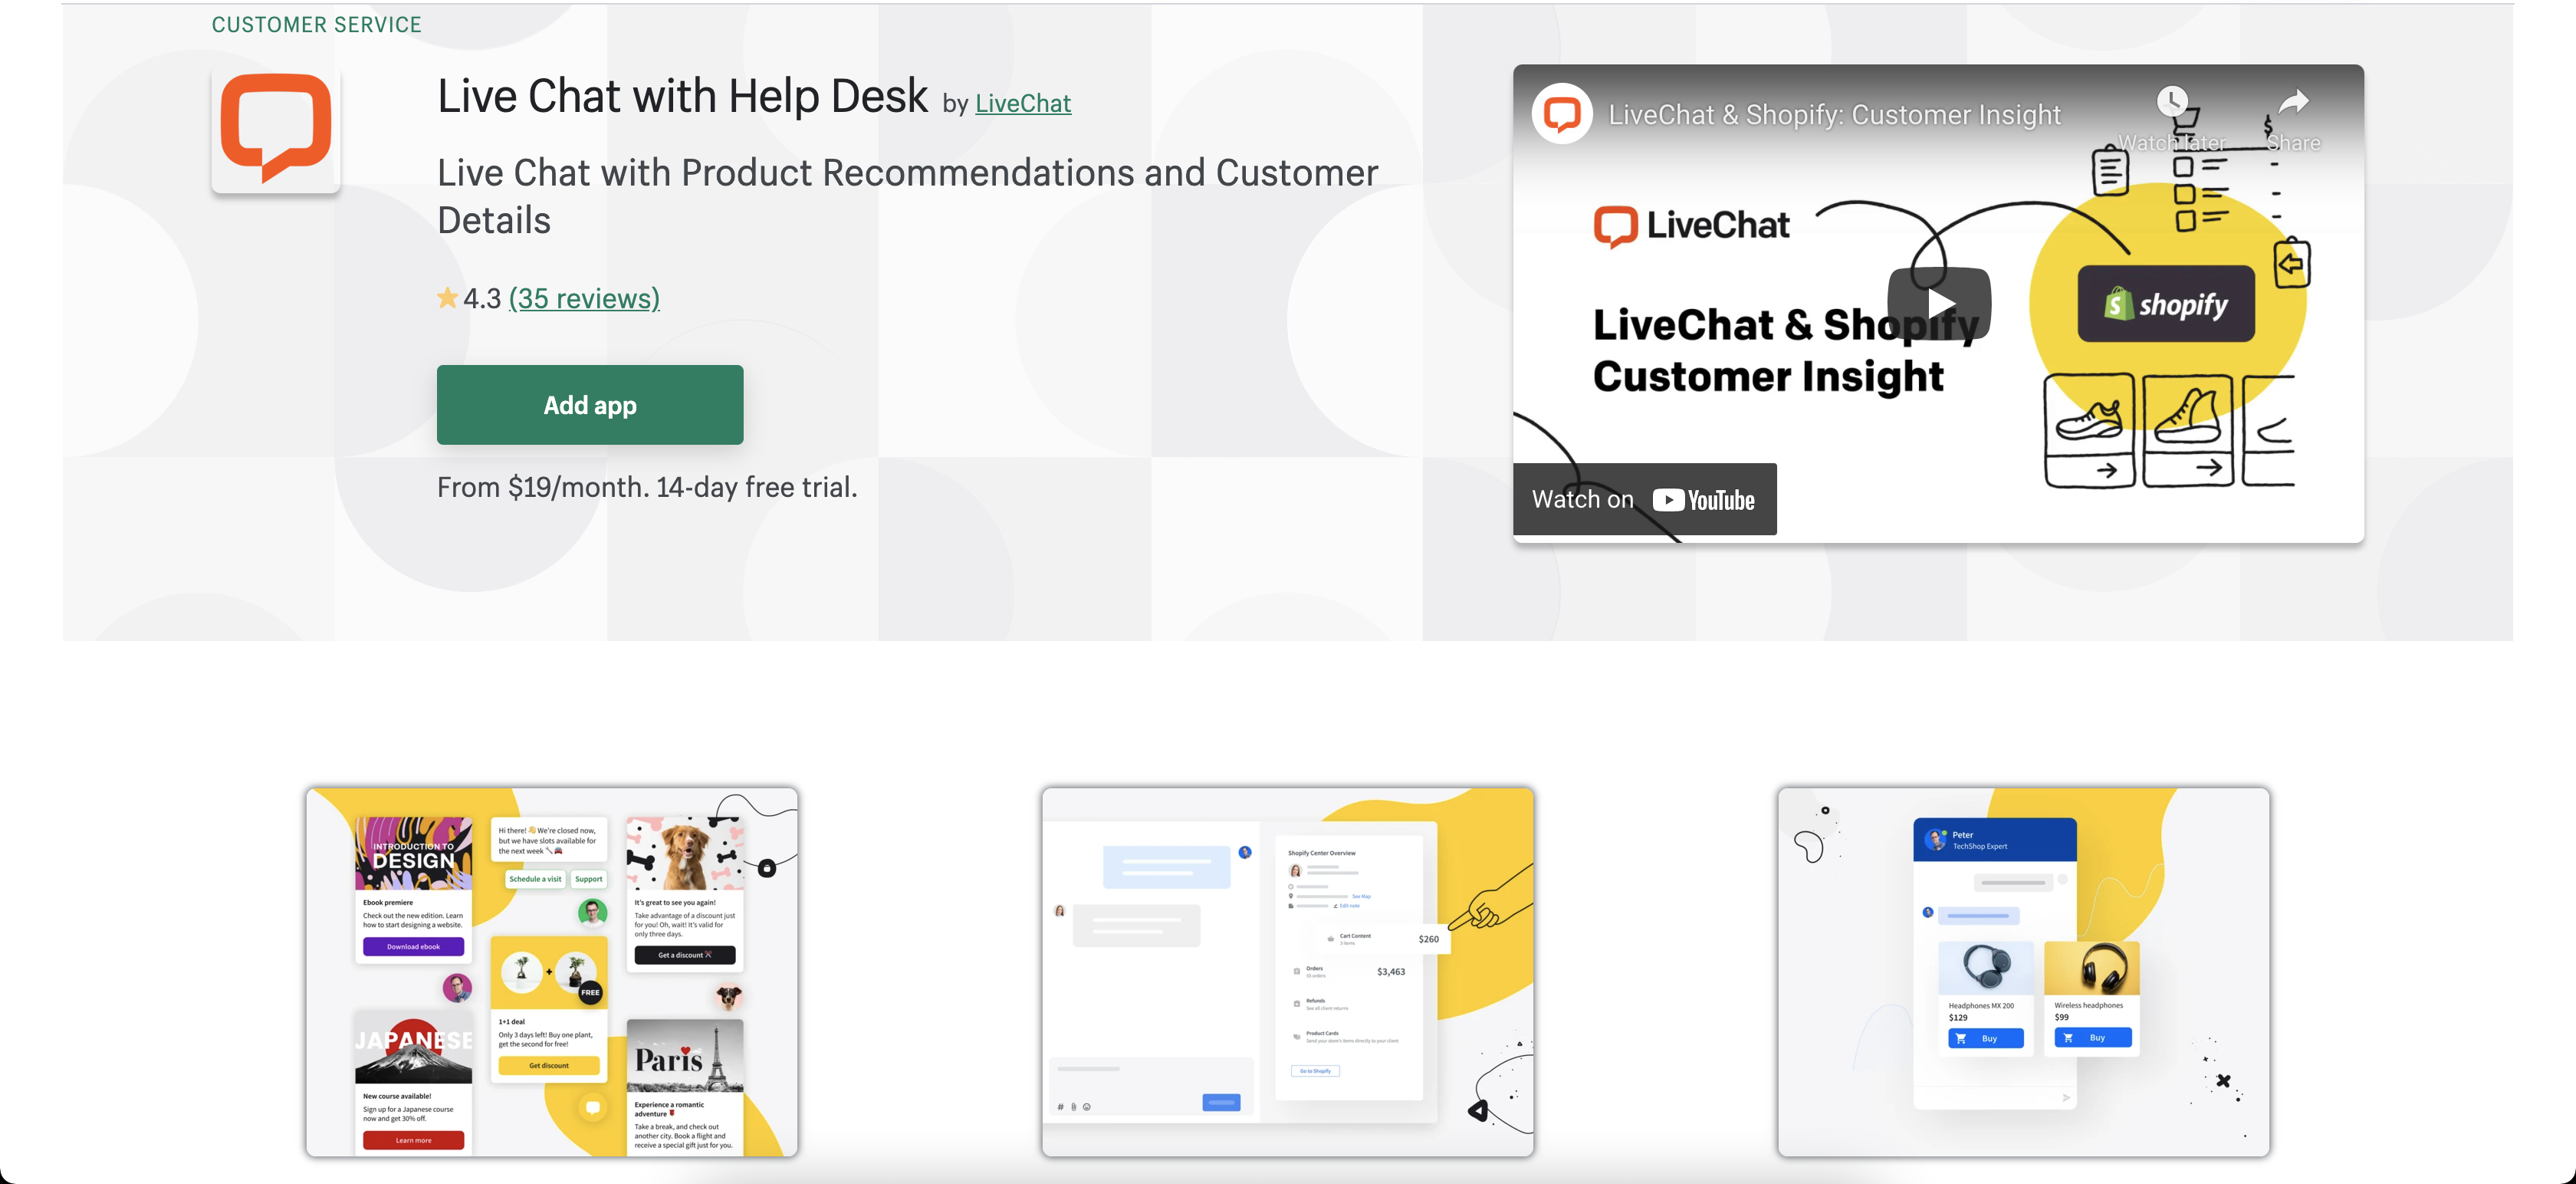Click the Watch later clock icon
Viewport: 2576px width, 1184px height.
pos(2171,101)
